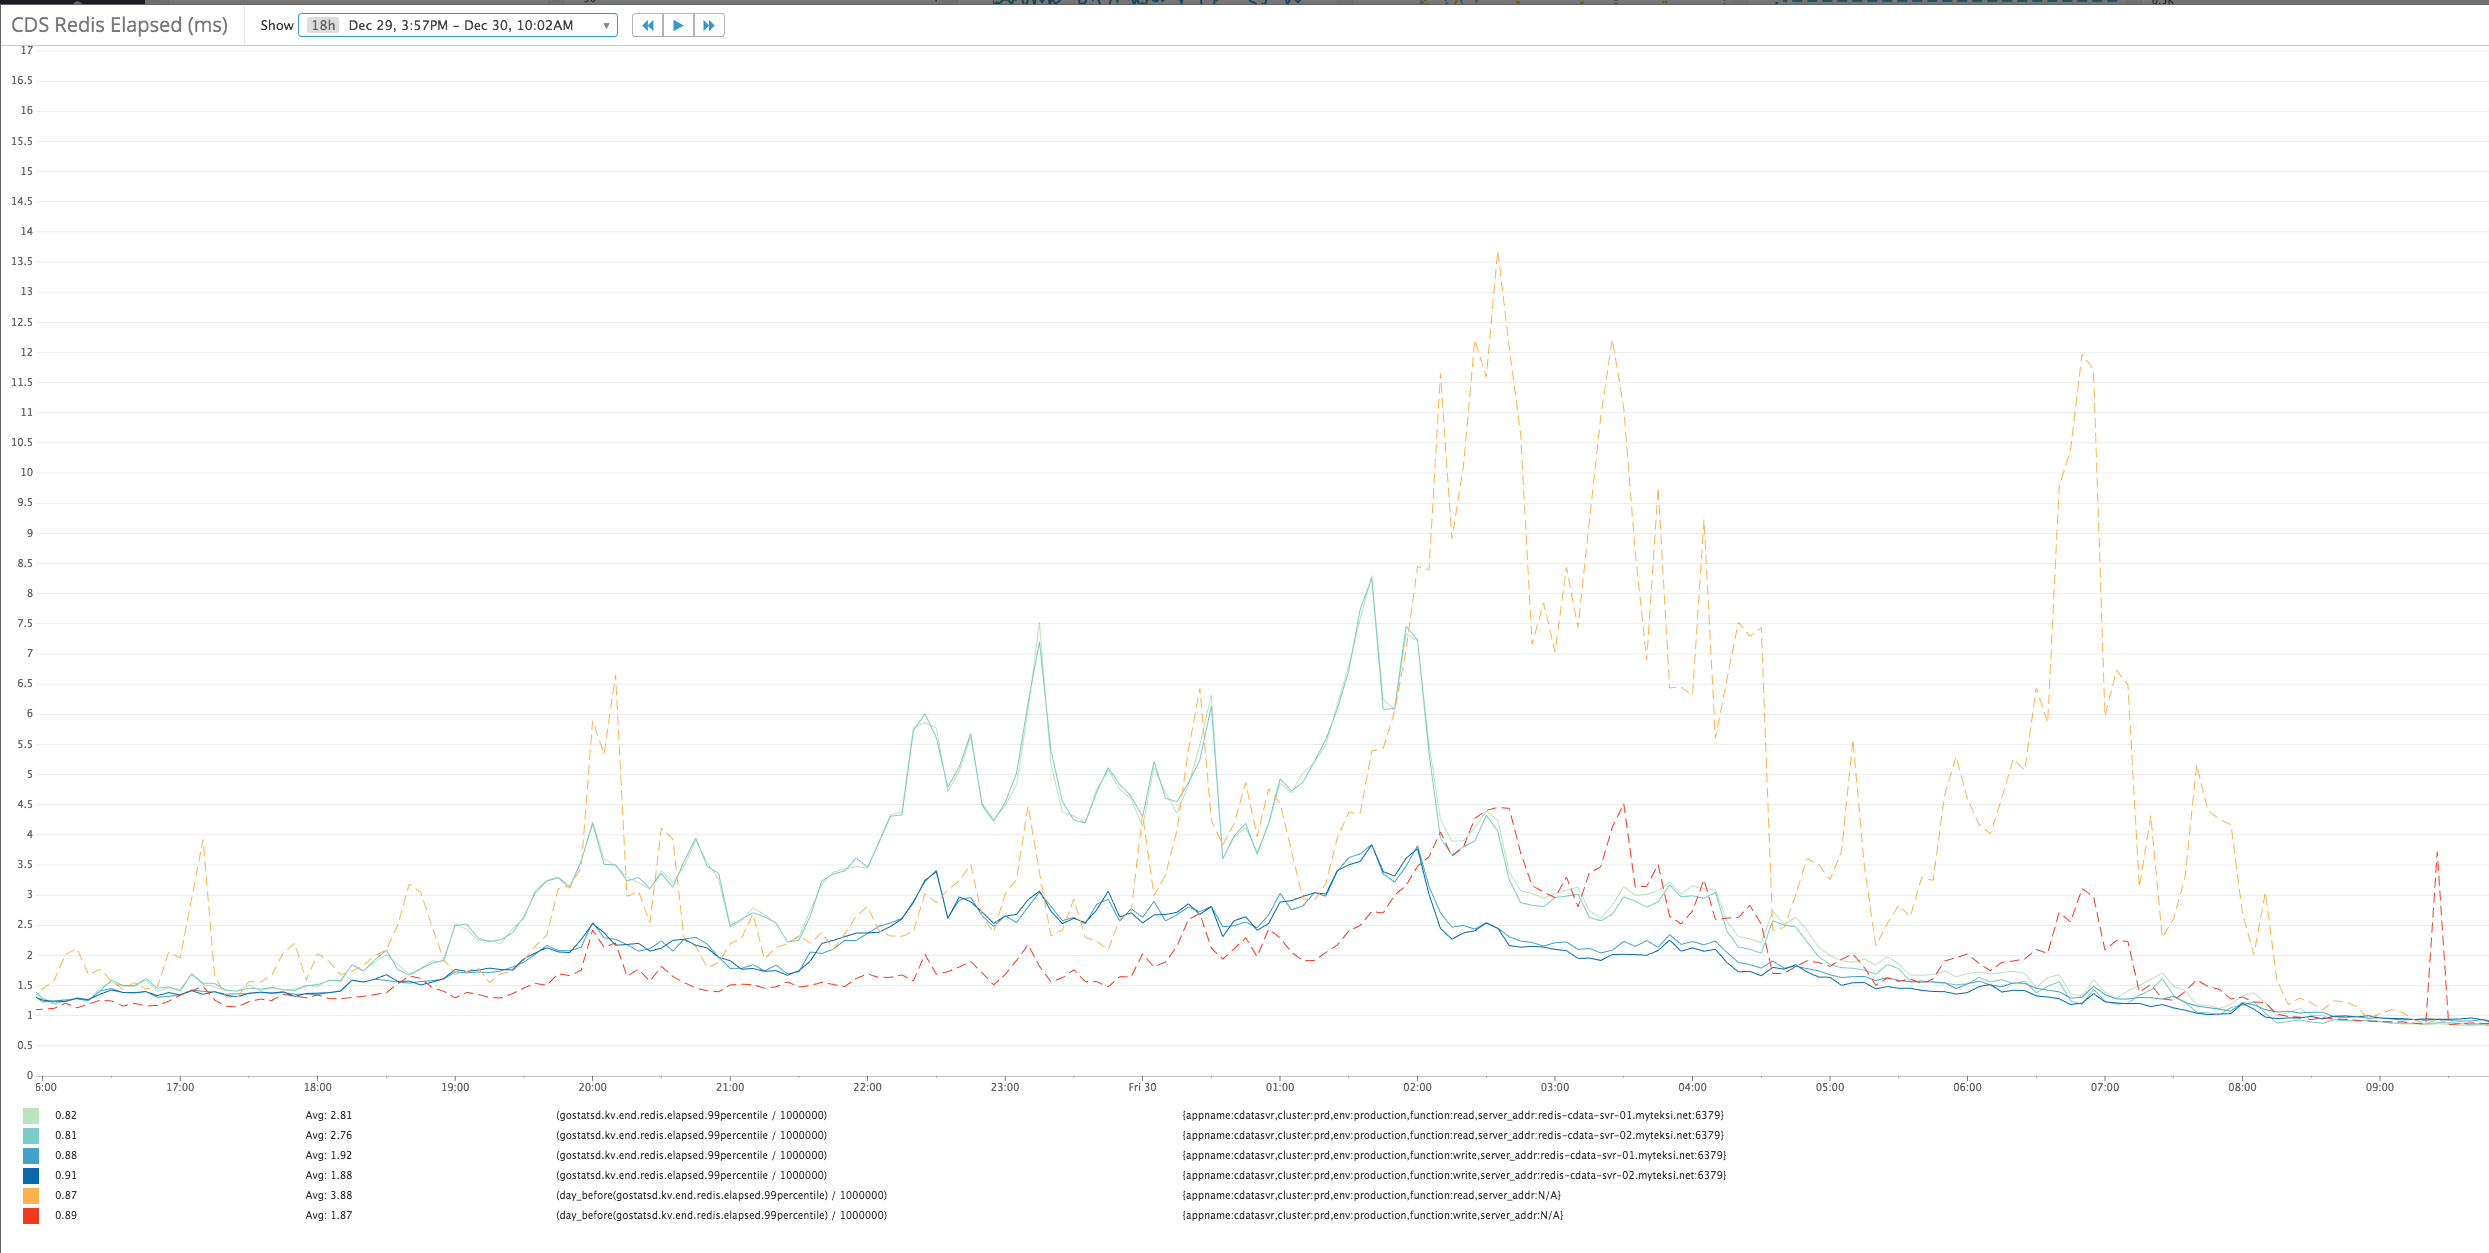Click the teal legend swatch for read svr-02
The height and width of the screenshot is (1253, 2489).
(31, 1135)
